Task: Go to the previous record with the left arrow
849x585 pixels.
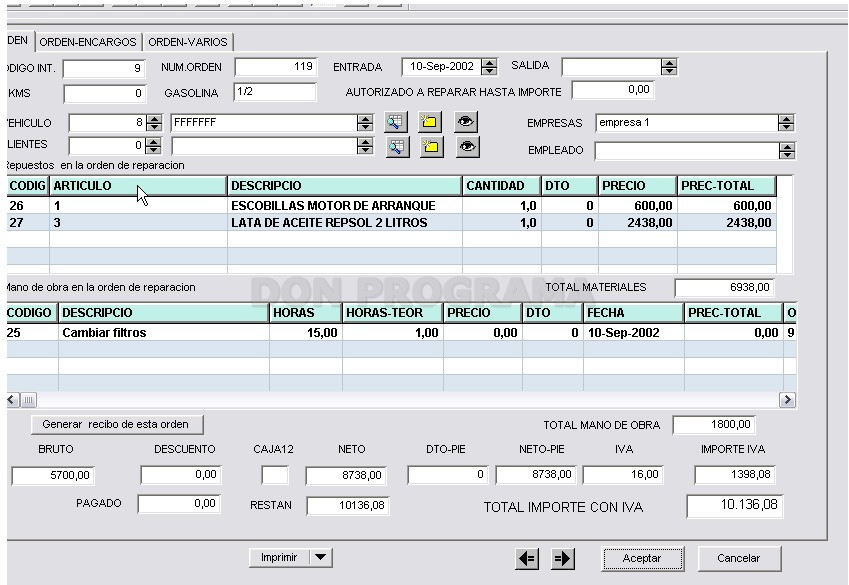Action: point(527,558)
